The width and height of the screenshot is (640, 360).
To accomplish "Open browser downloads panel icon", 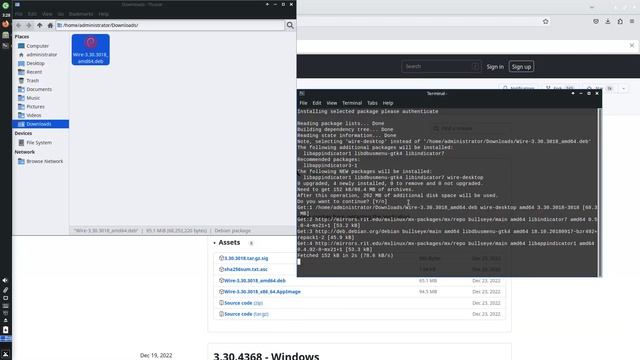I will [x=608, y=21].
